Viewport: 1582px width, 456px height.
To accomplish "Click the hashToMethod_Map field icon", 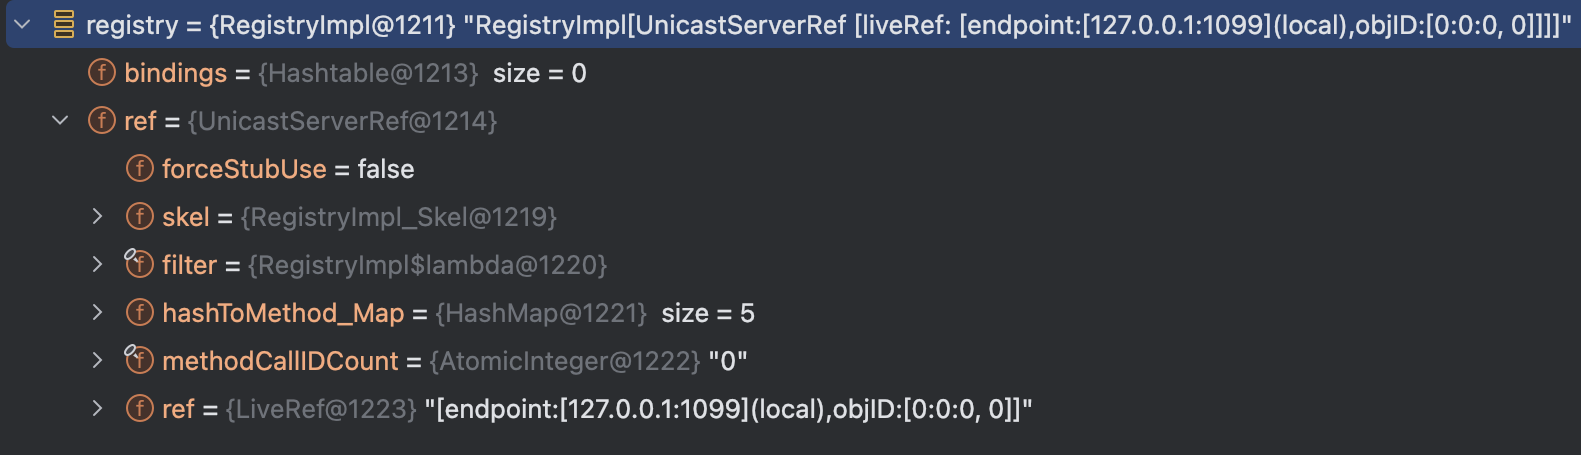I will click(x=140, y=313).
